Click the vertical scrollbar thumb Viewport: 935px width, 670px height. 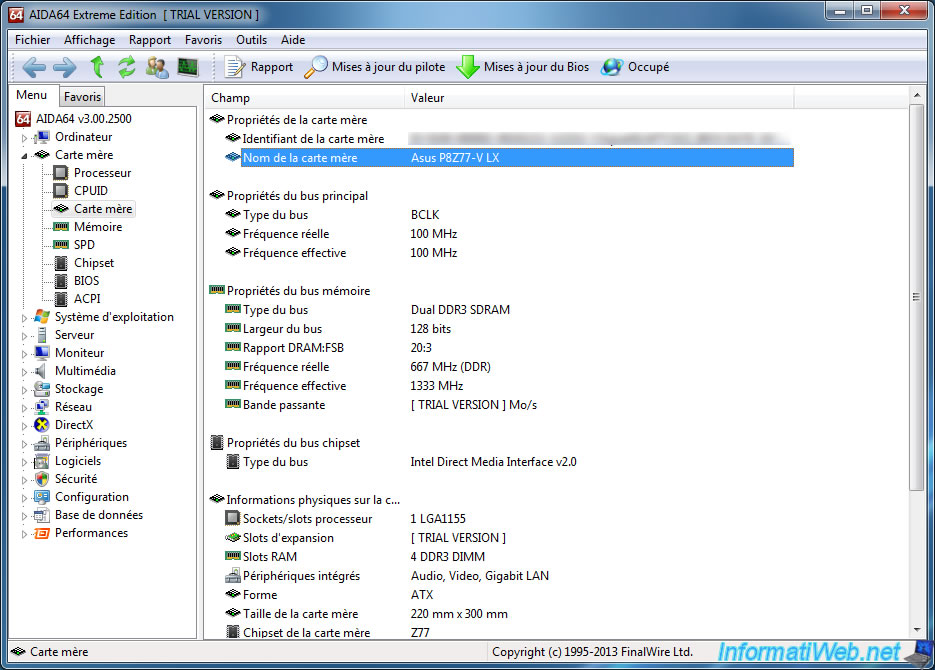(x=917, y=297)
